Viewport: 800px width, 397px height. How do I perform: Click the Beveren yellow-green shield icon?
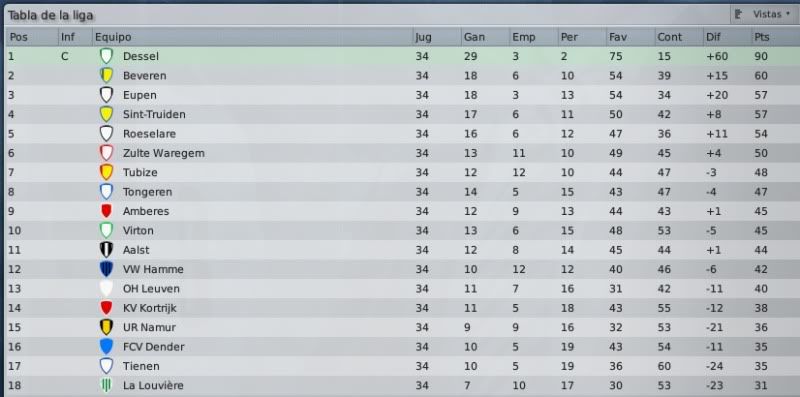point(106,76)
